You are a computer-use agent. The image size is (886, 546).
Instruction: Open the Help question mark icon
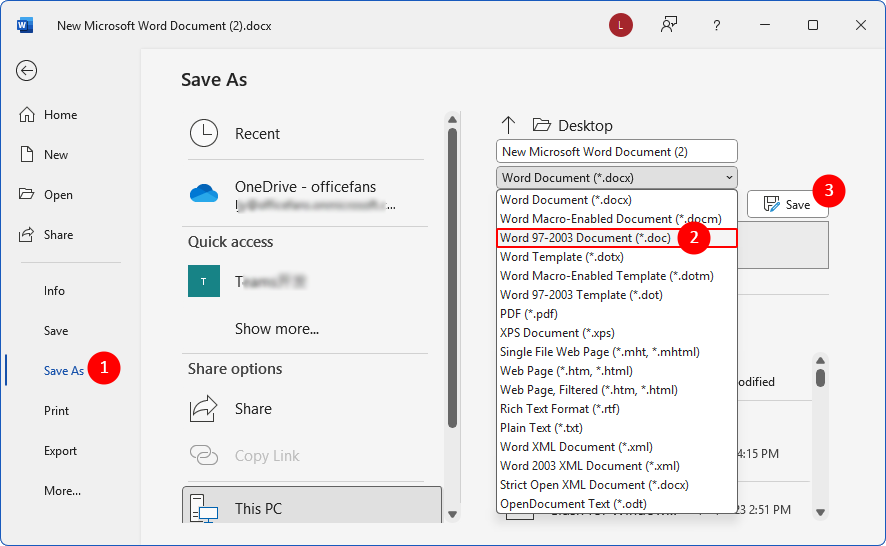pos(717,25)
